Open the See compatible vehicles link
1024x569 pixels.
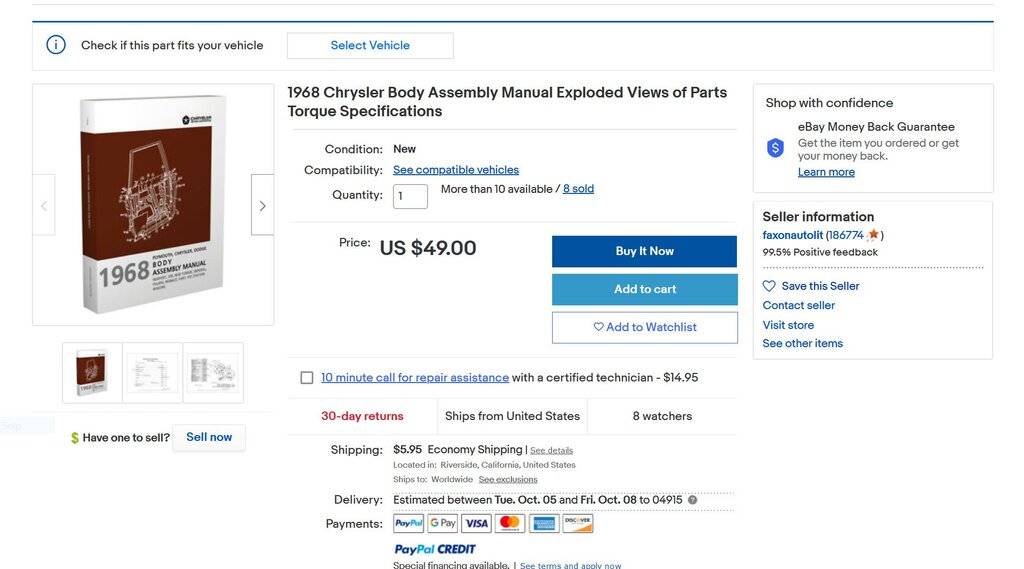coord(456,170)
